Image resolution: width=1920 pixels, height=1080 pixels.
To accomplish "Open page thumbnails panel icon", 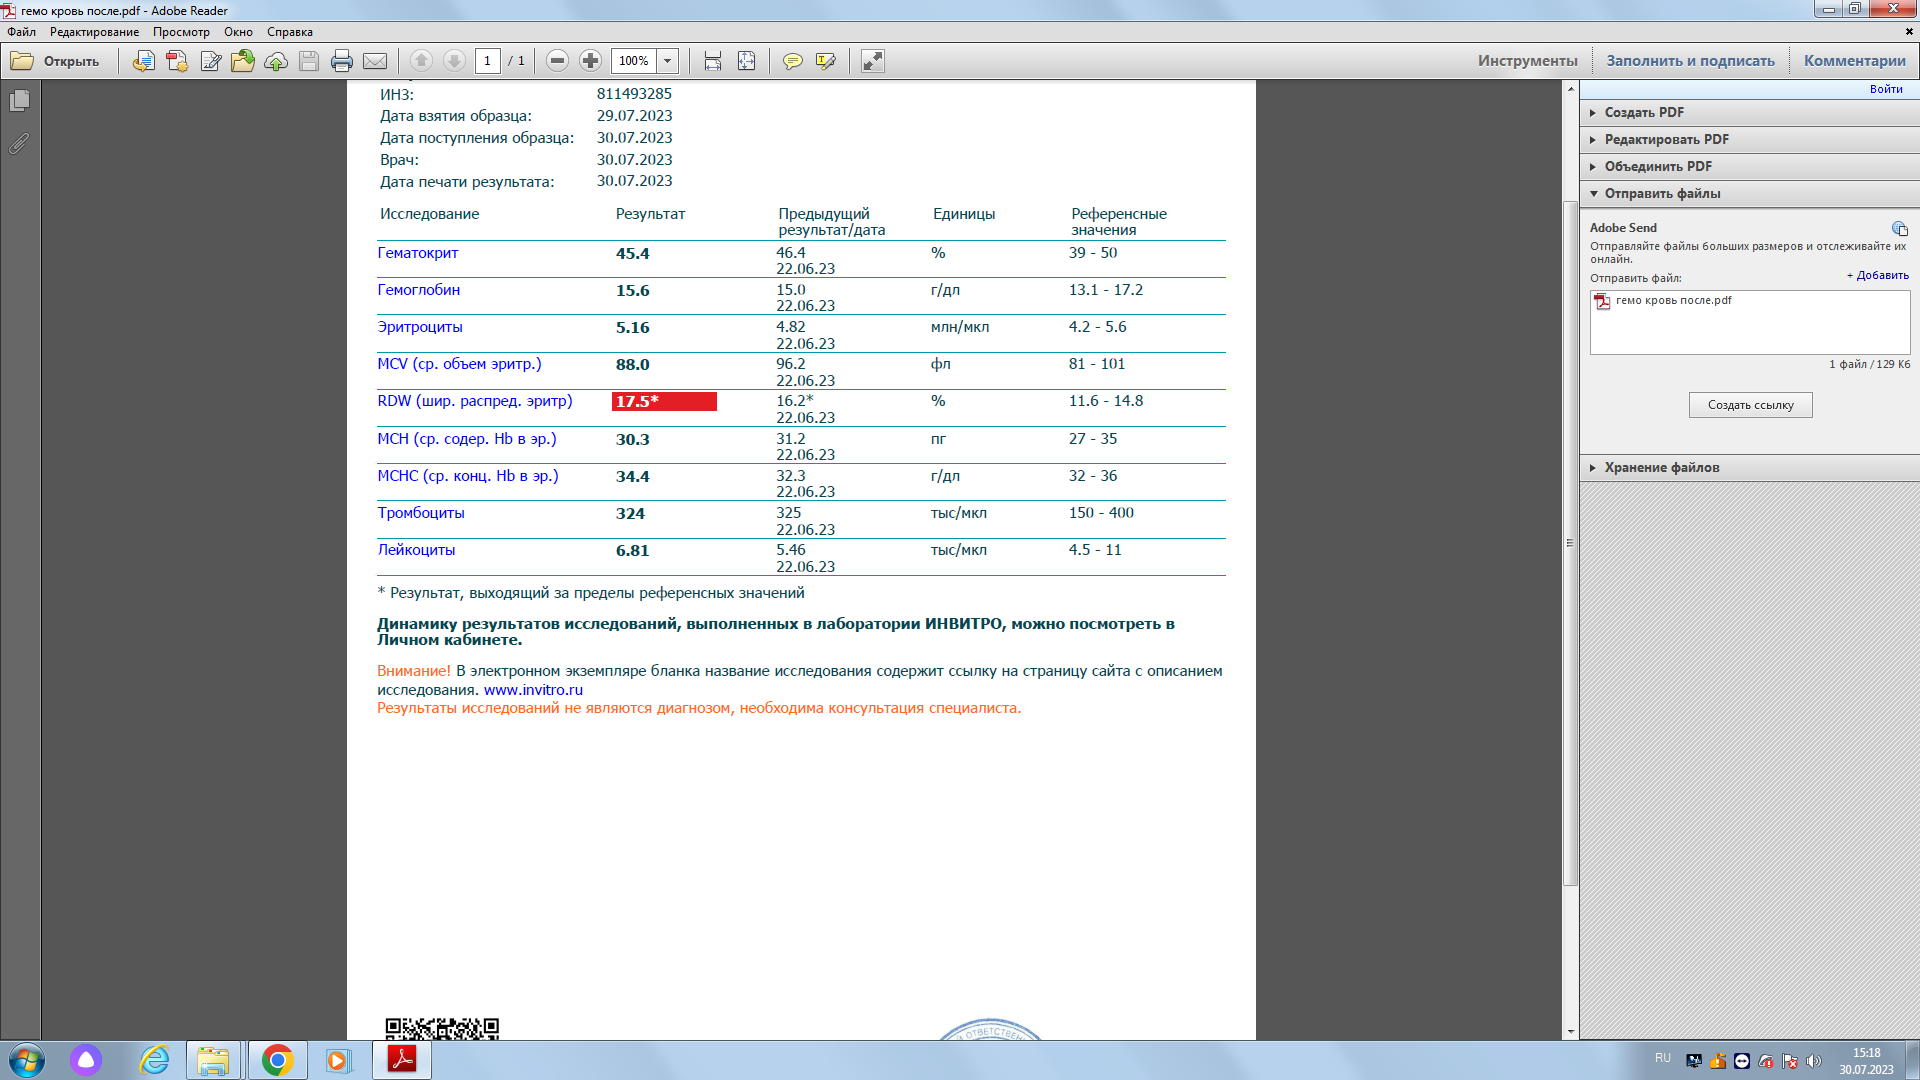I will (x=19, y=101).
